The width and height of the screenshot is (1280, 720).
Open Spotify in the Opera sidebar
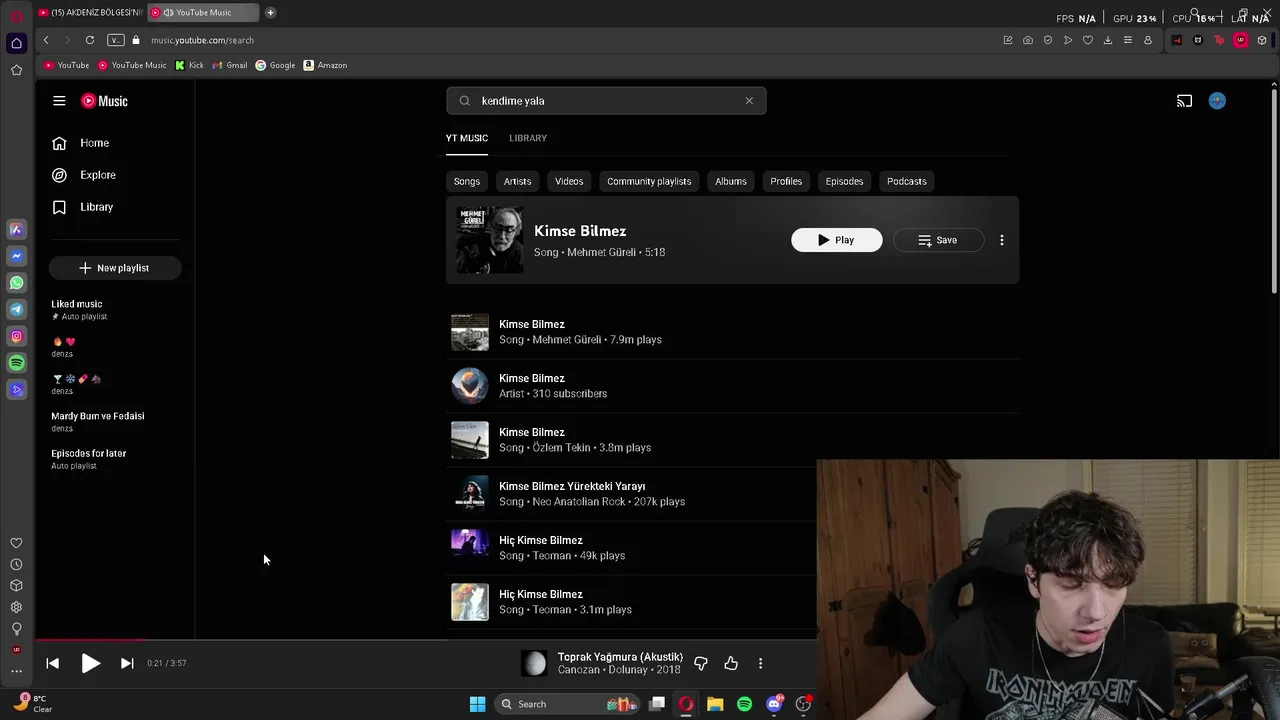16,363
